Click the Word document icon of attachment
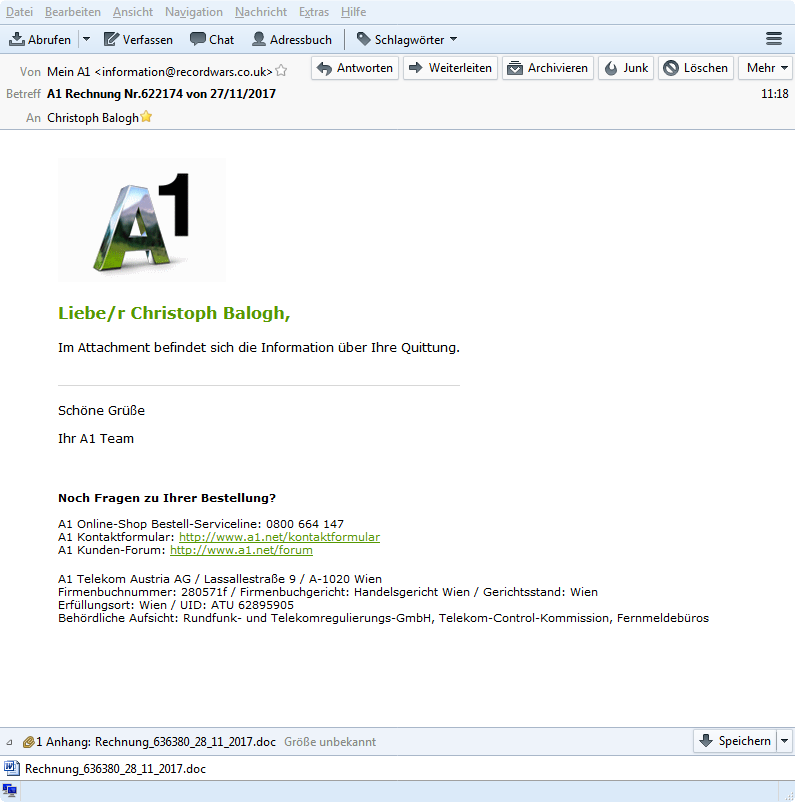795x802 pixels. click(12, 768)
